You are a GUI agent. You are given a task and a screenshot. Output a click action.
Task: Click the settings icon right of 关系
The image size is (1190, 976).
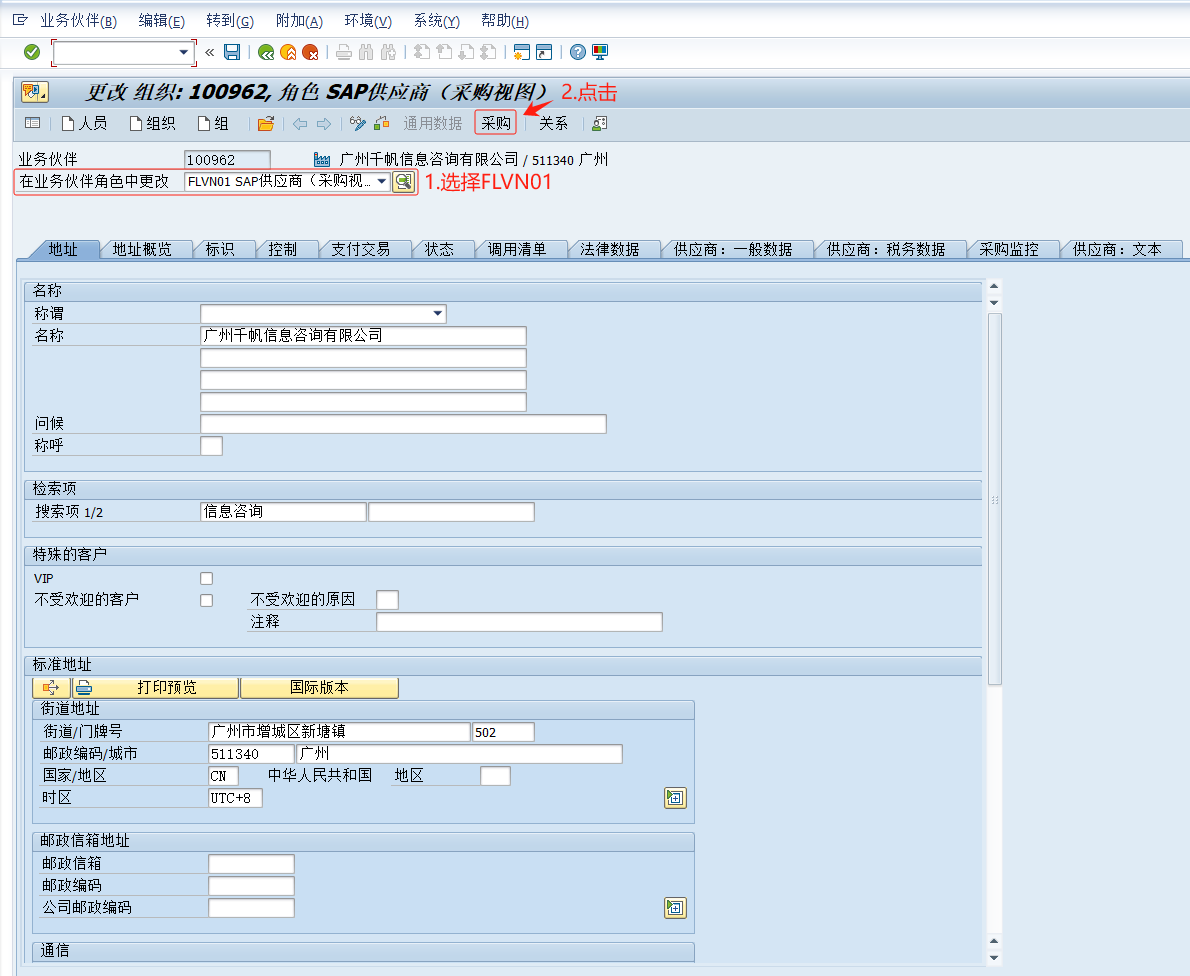600,123
